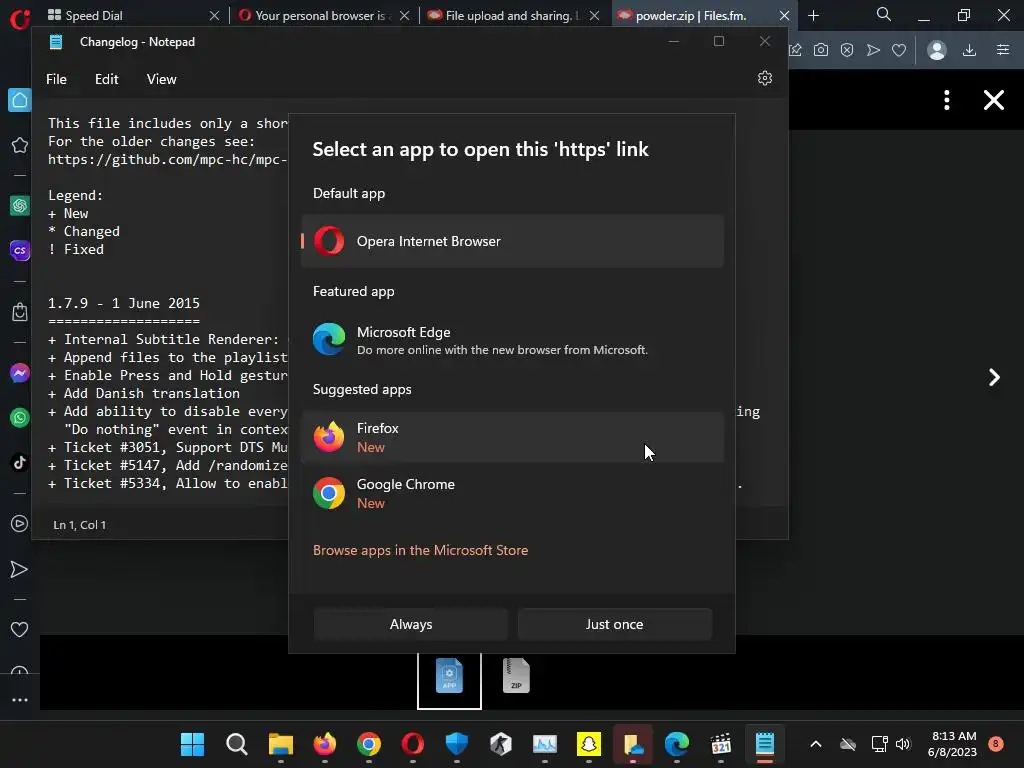The width and height of the screenshot is (1024, 768).
Task: Open the Notepad File menu
Action: (56, 79)
